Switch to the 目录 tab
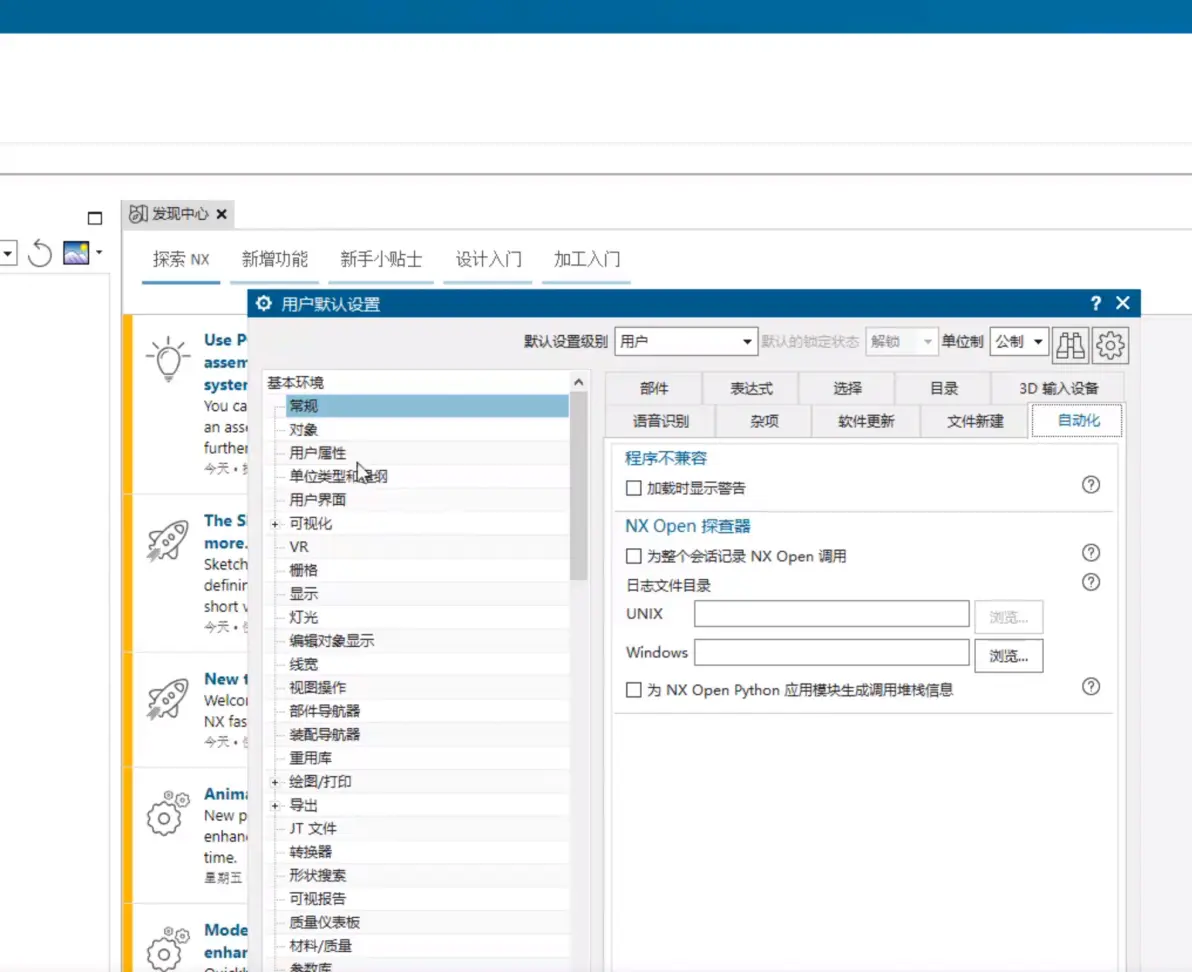 point(943,388)
